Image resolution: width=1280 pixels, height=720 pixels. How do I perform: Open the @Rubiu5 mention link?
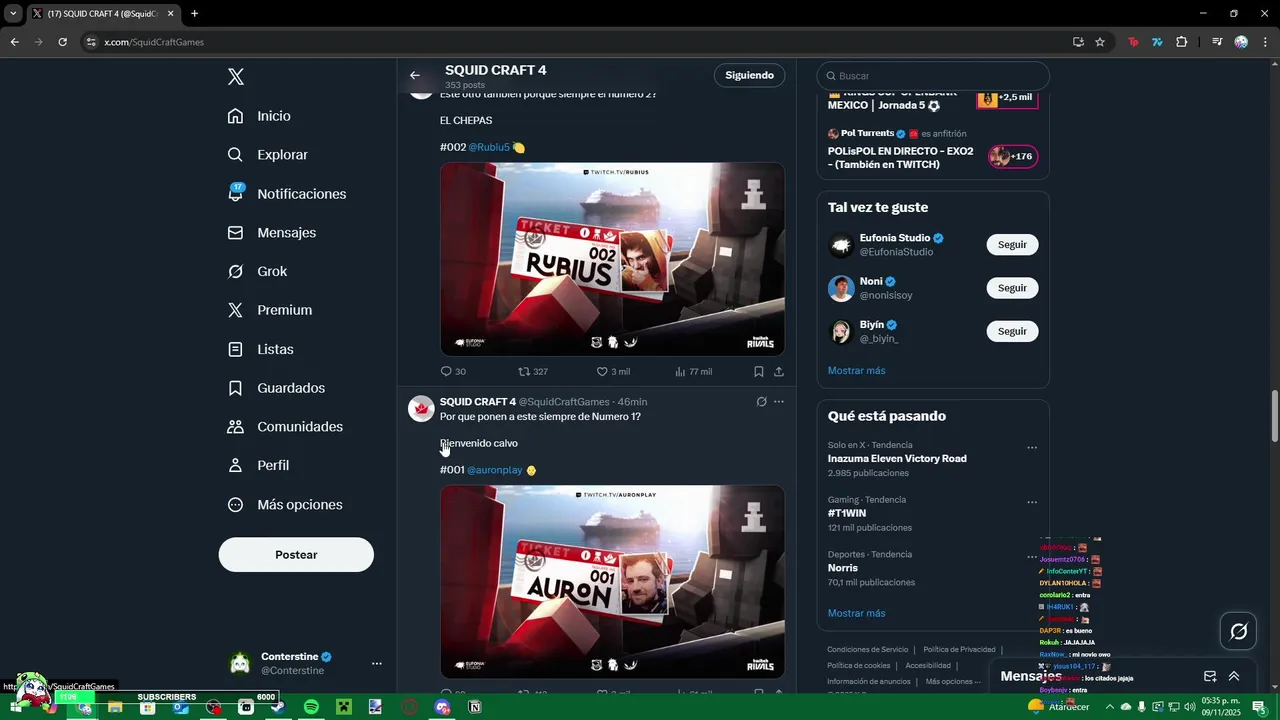[489, 147]
